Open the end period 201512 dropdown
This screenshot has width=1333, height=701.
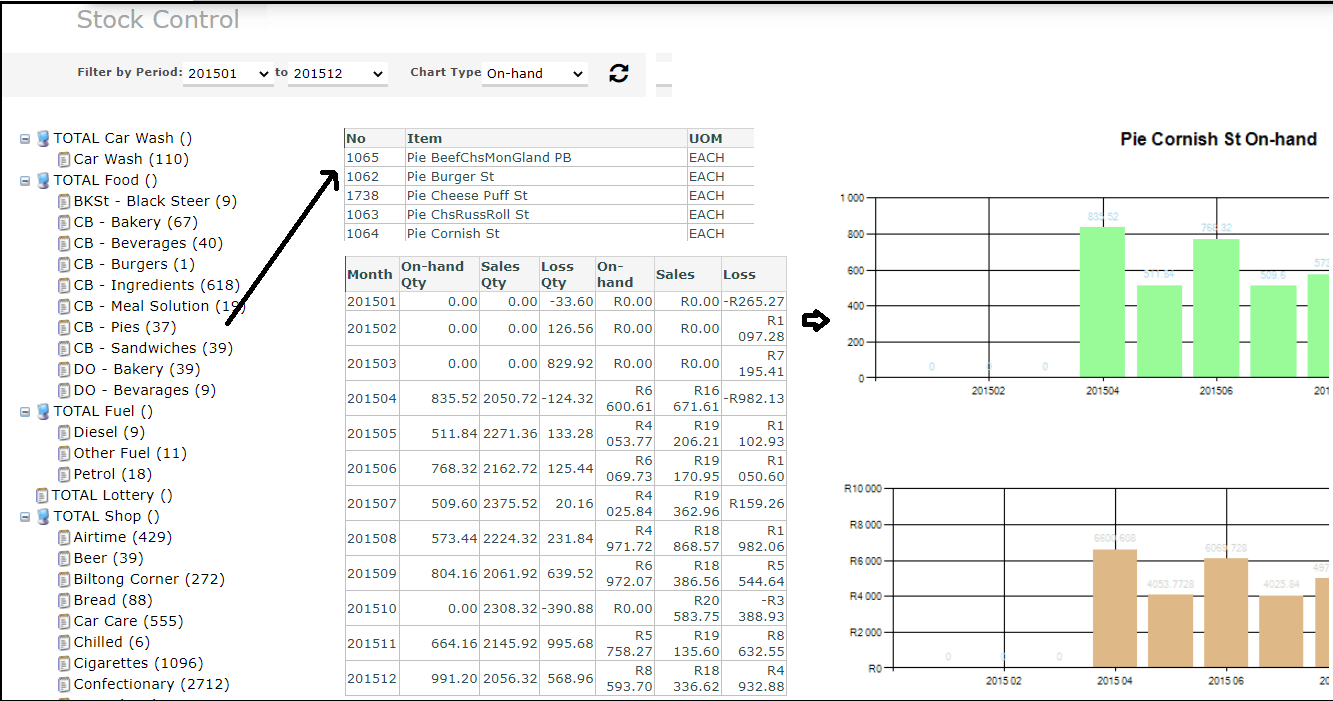pos(337,74)
